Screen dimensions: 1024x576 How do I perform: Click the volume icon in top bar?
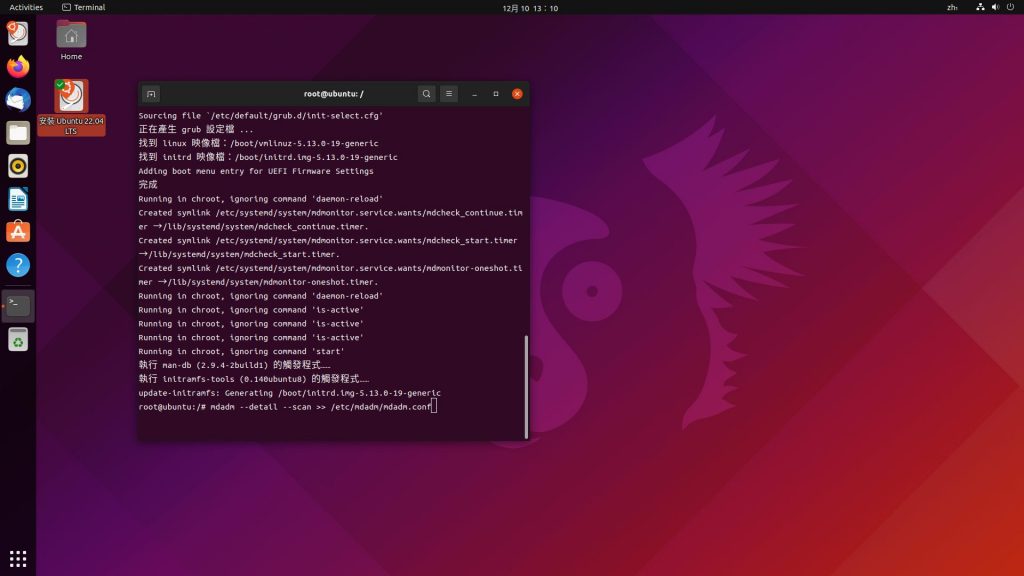tap(995, 7)
